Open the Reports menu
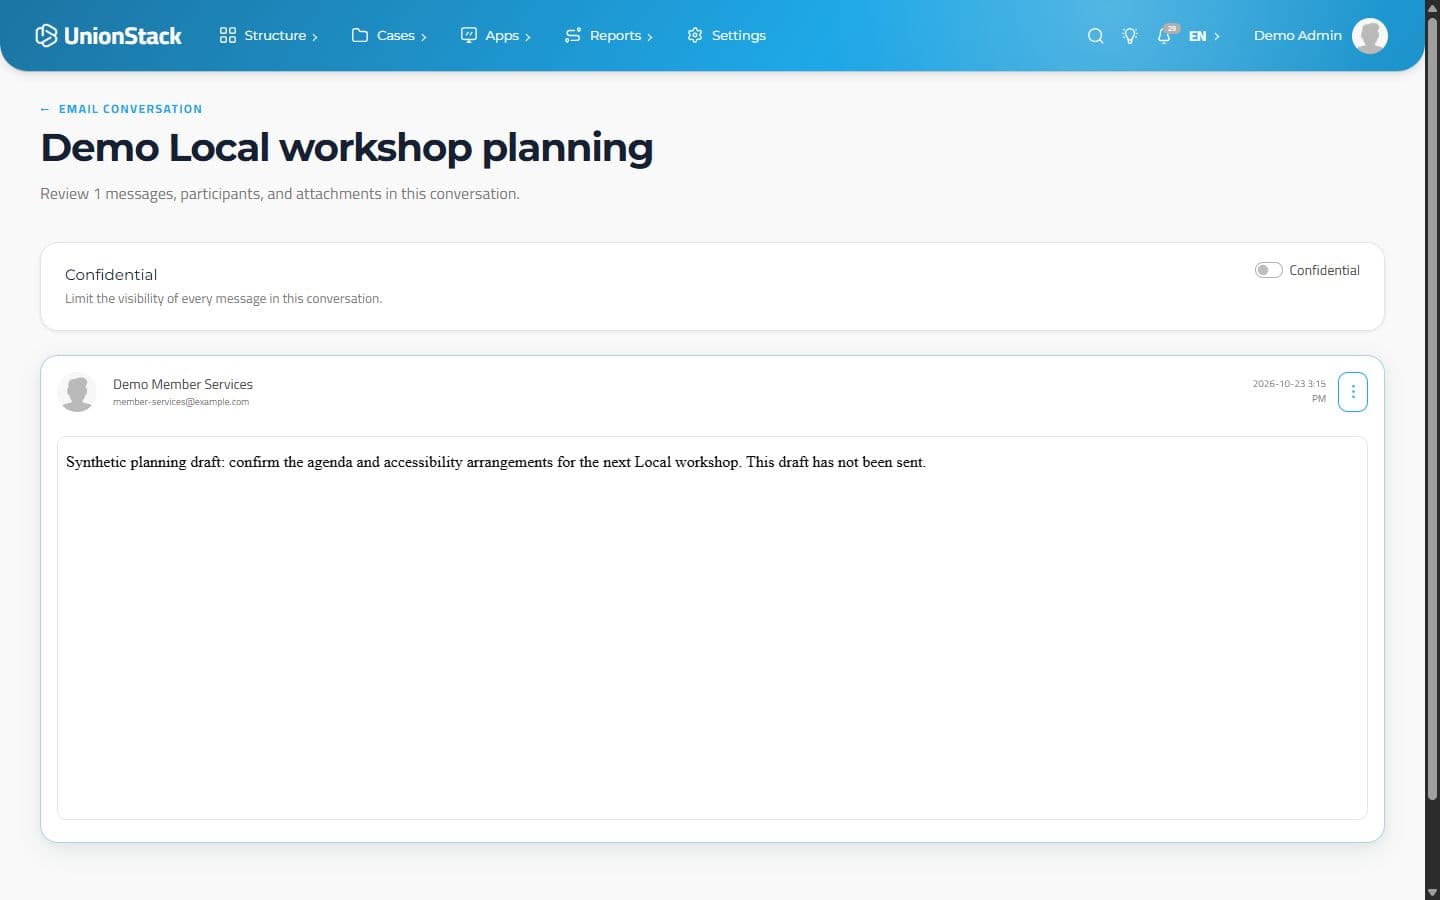 (609, 36)
